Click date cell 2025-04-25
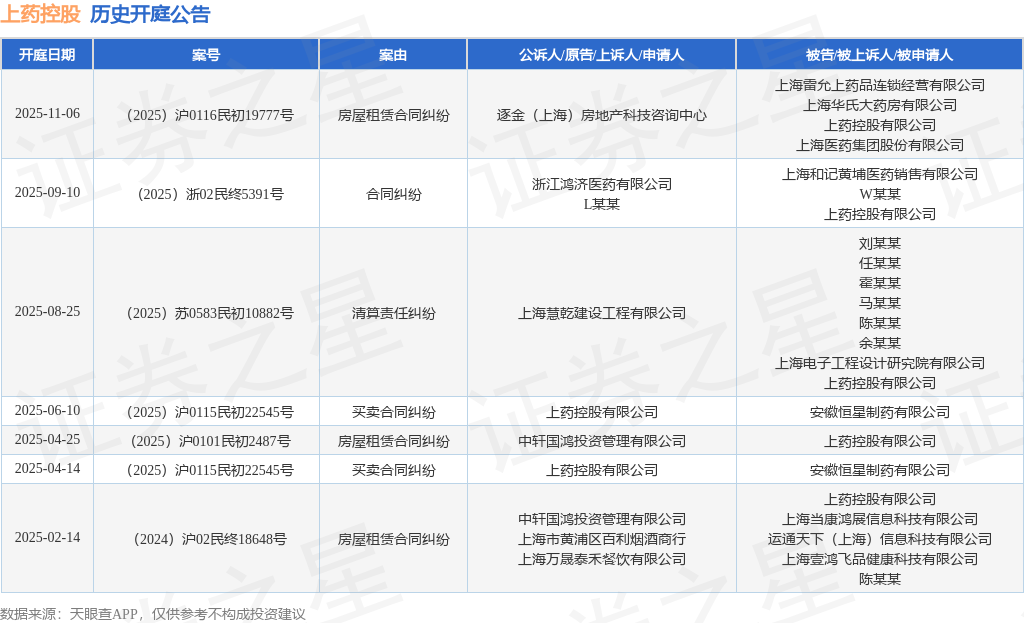The width and height of the screenshot is (1024, 623). 47,439
